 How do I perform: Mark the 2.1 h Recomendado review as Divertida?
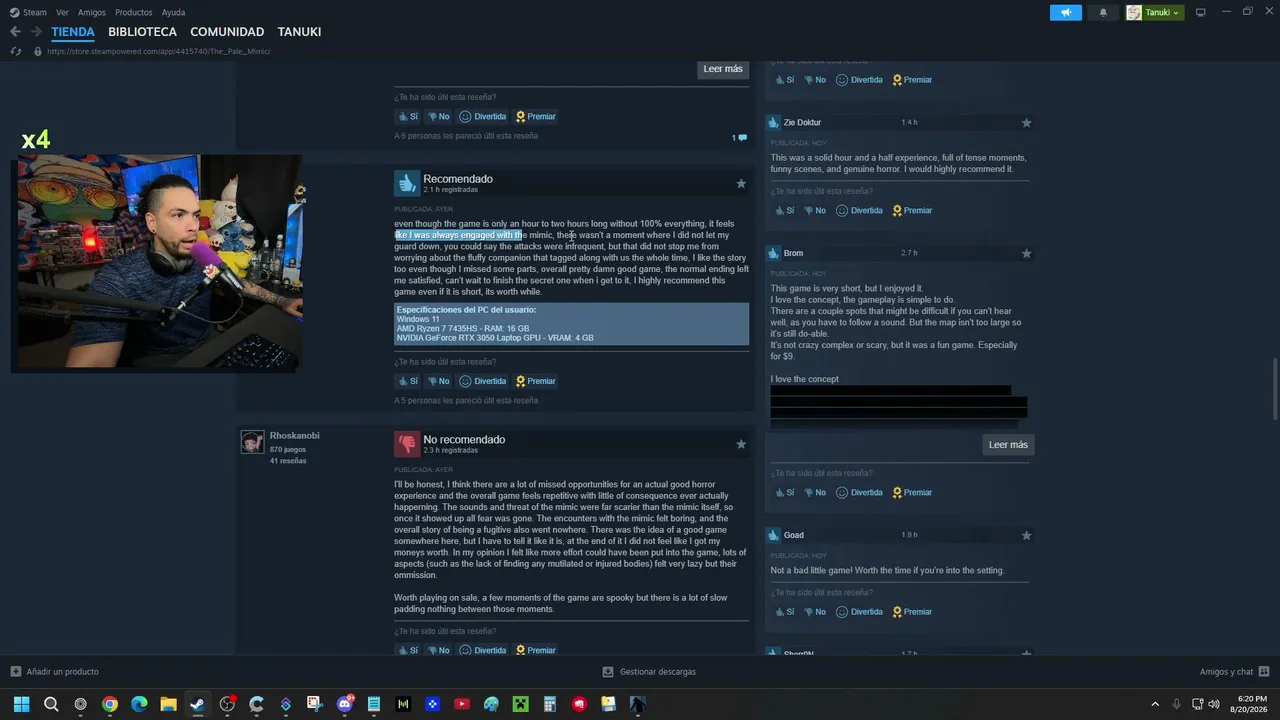coord(483,381)
